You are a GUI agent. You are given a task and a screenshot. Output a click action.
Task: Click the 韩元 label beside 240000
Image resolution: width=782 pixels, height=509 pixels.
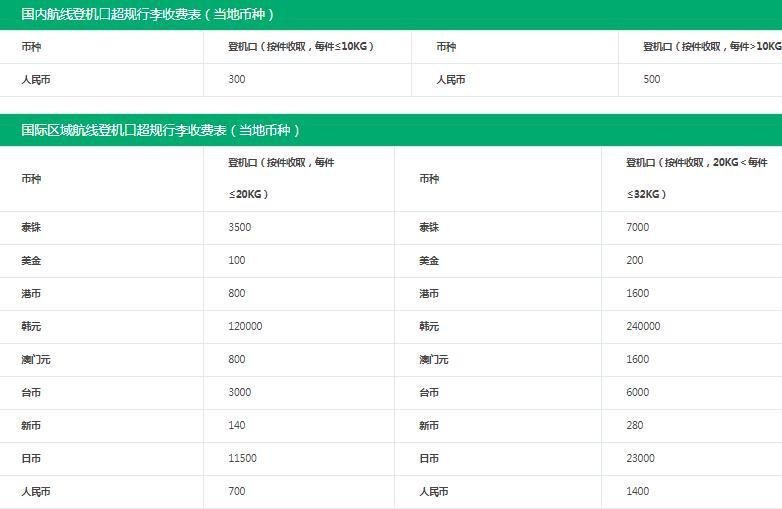tap(429, 327)
